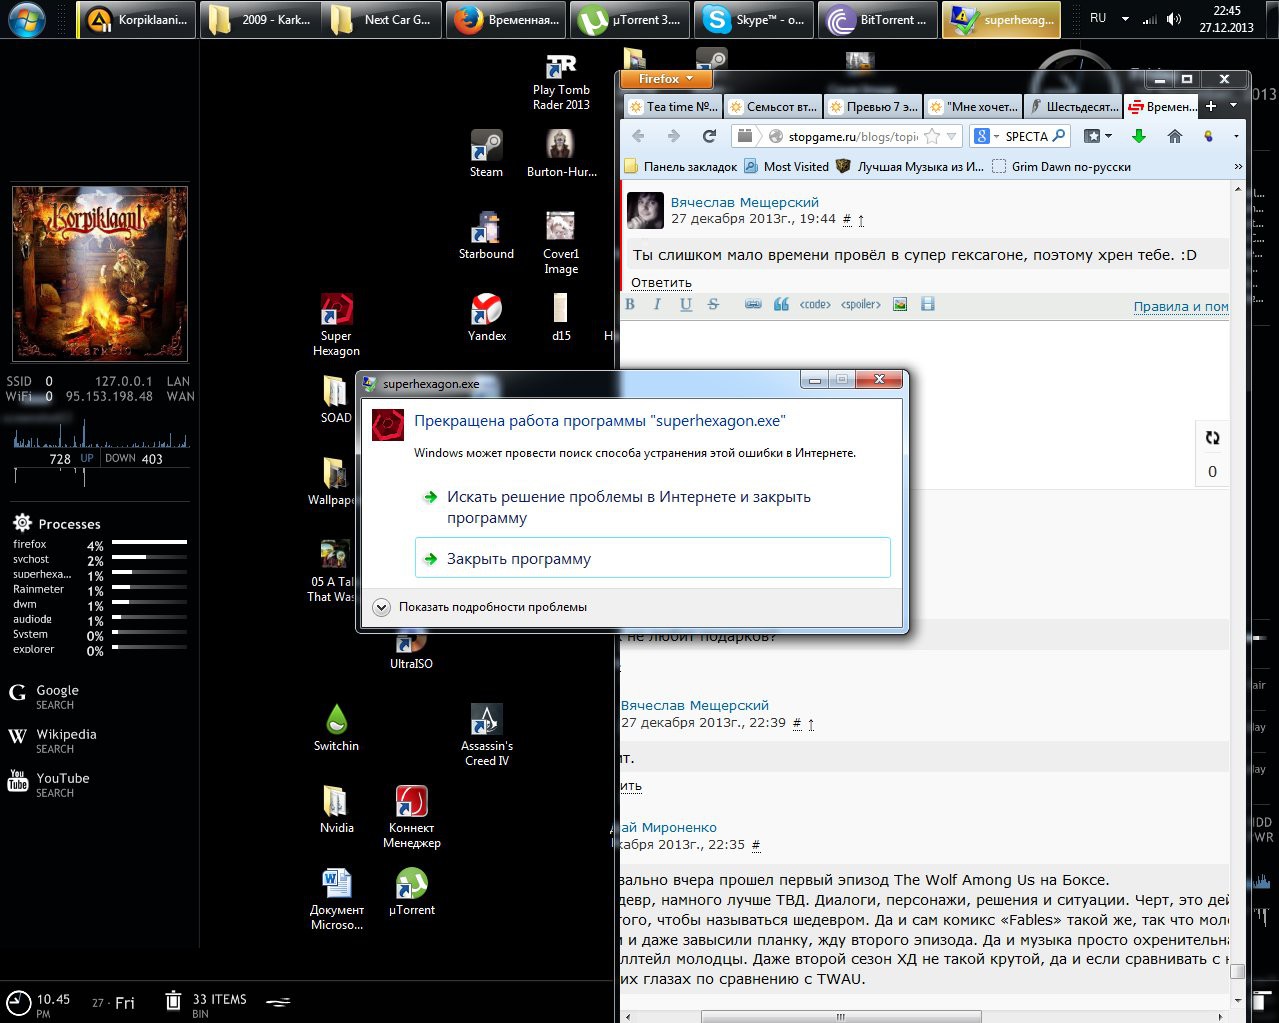Expand 'Показать подробности проблемы' details

pos(381,607)
